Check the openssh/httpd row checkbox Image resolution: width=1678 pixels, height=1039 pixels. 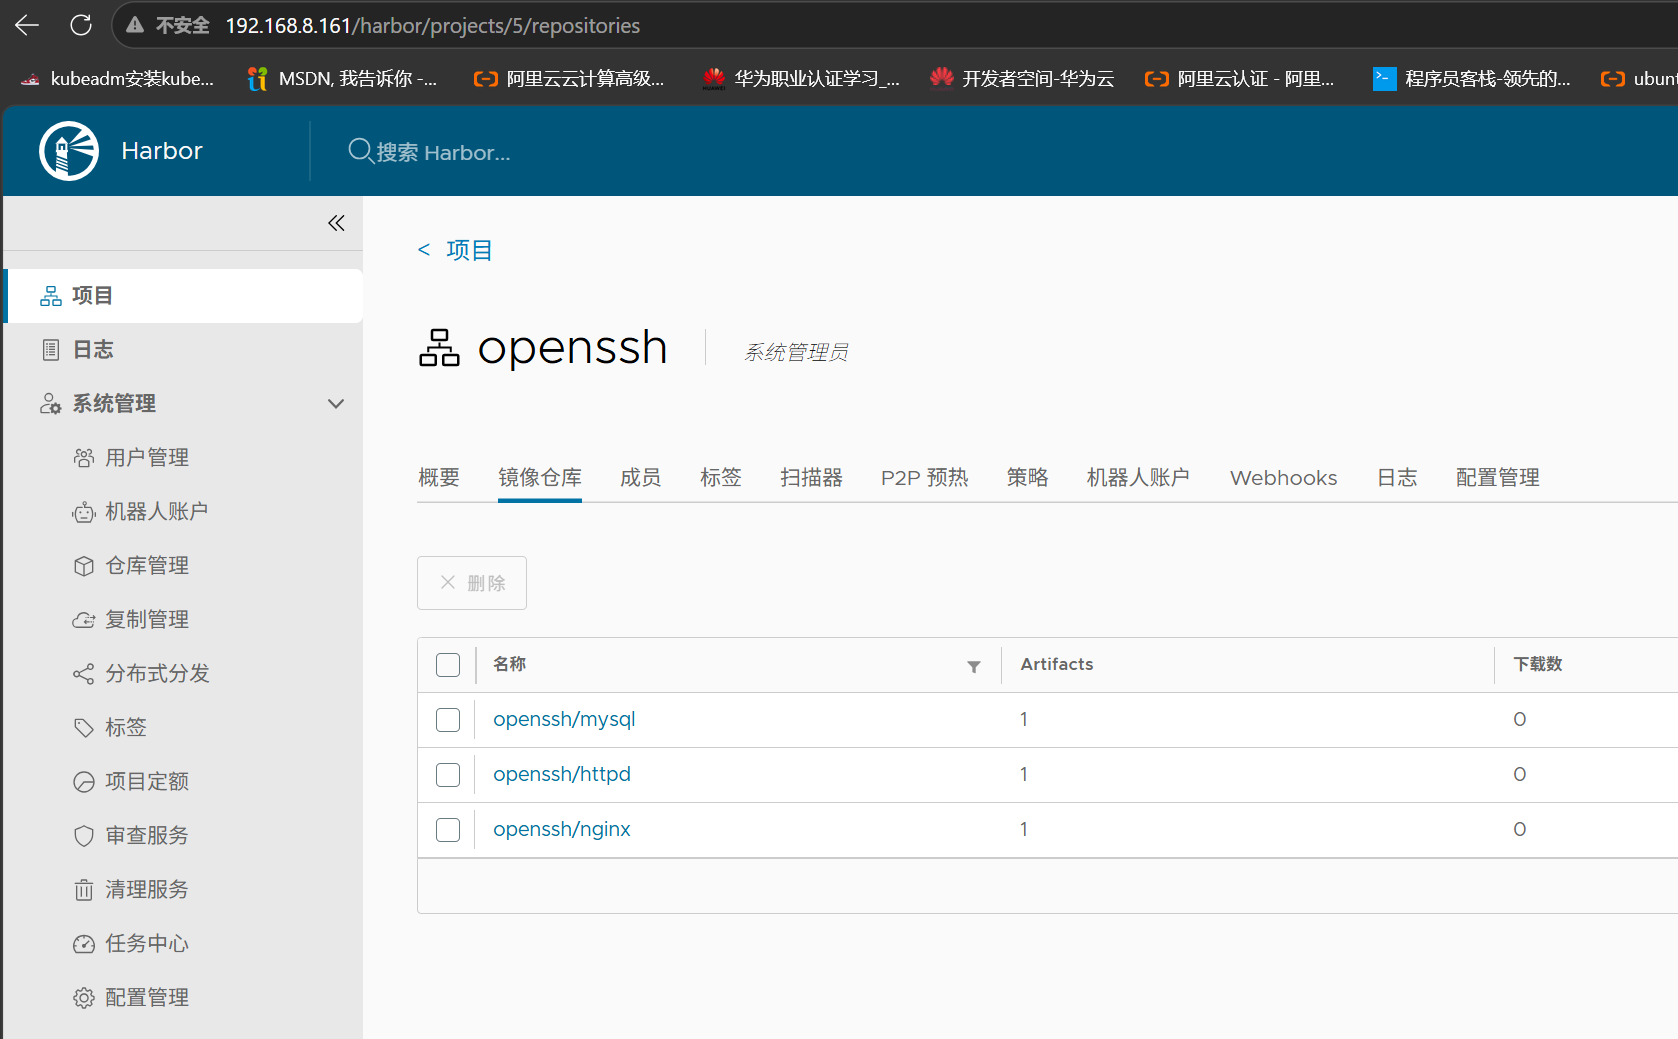(448, 775)
